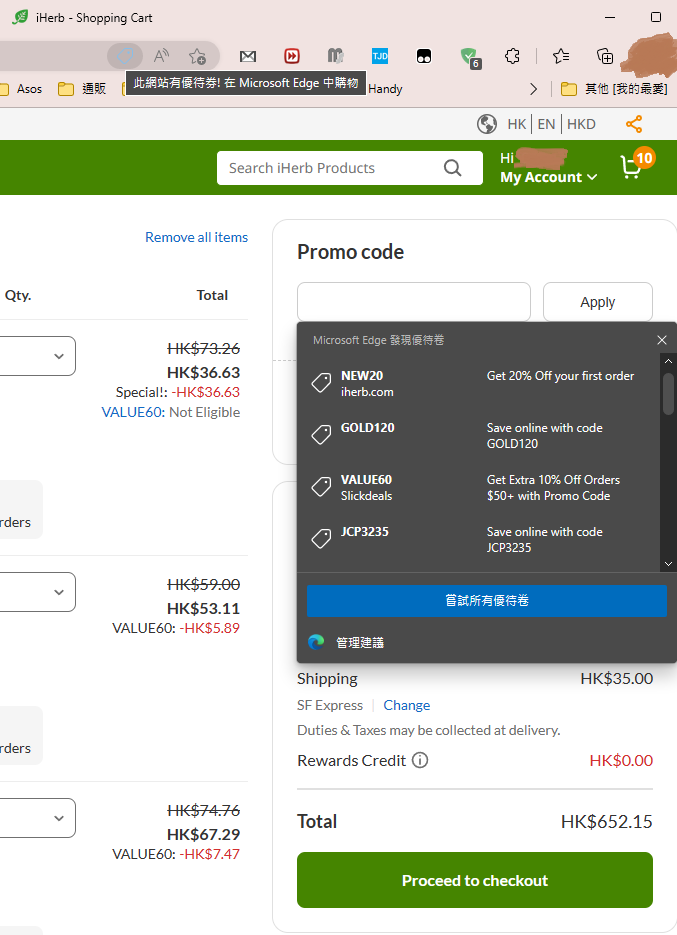Open the Handy bookmark
The width and height of the screenshot is (677, 935).
coord(385,89)
